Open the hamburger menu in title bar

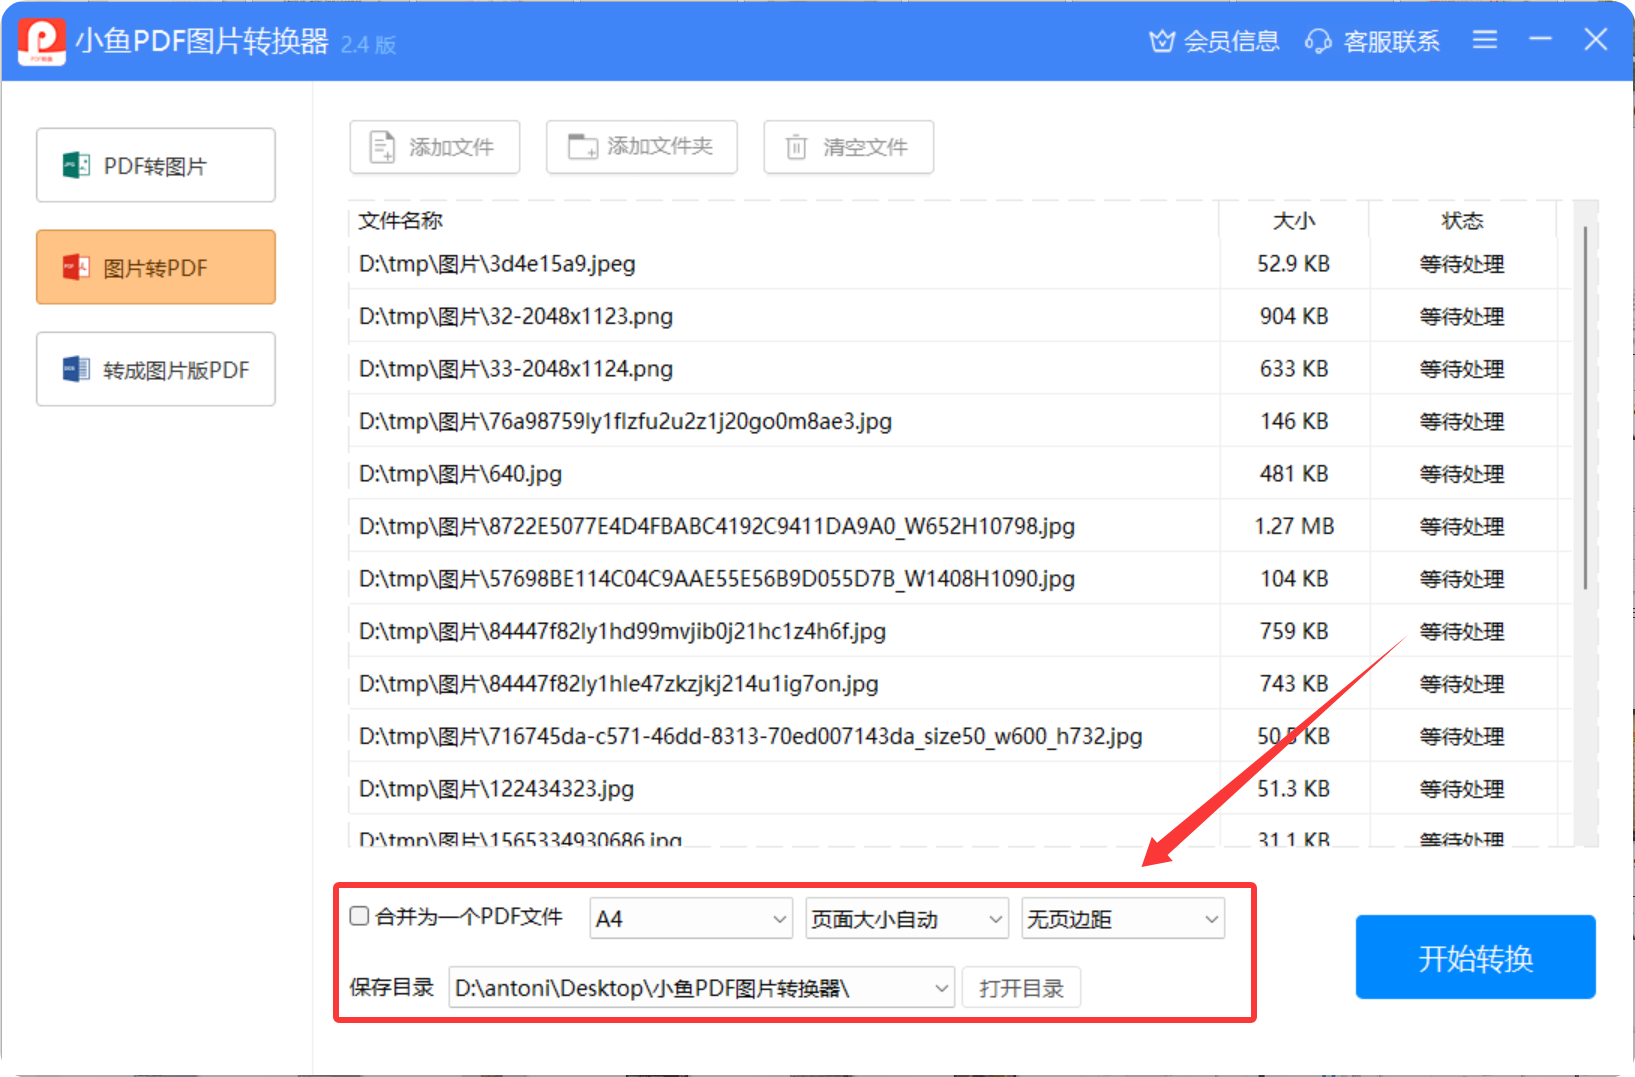coord(1484,41)
